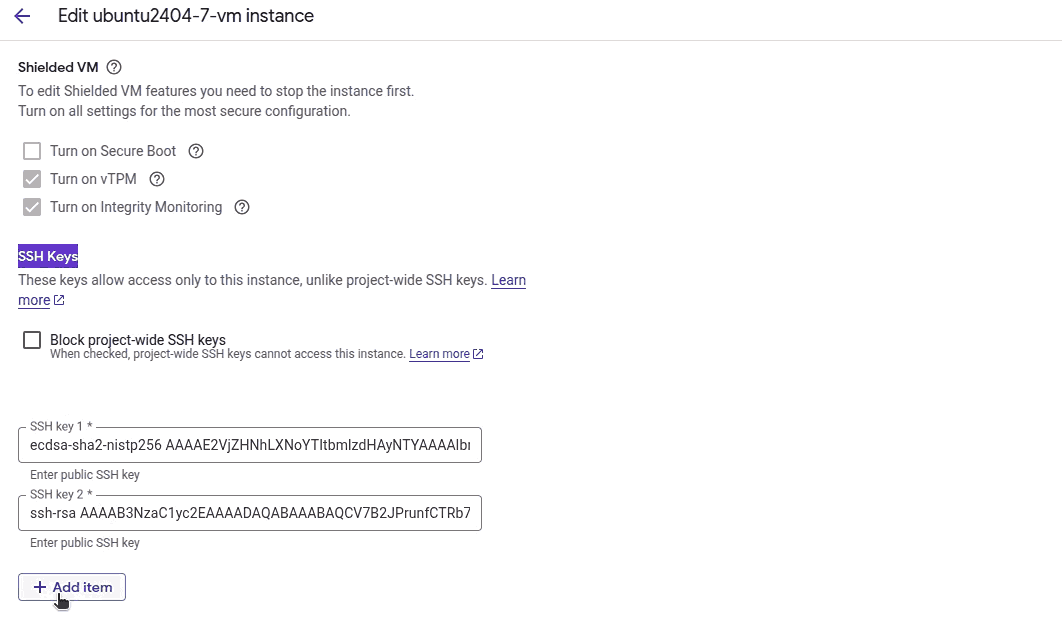The height and width of the screenshot is (623, 1062).
Task: Check Block project-wide SSH keys box
Action: coord(32,340)
